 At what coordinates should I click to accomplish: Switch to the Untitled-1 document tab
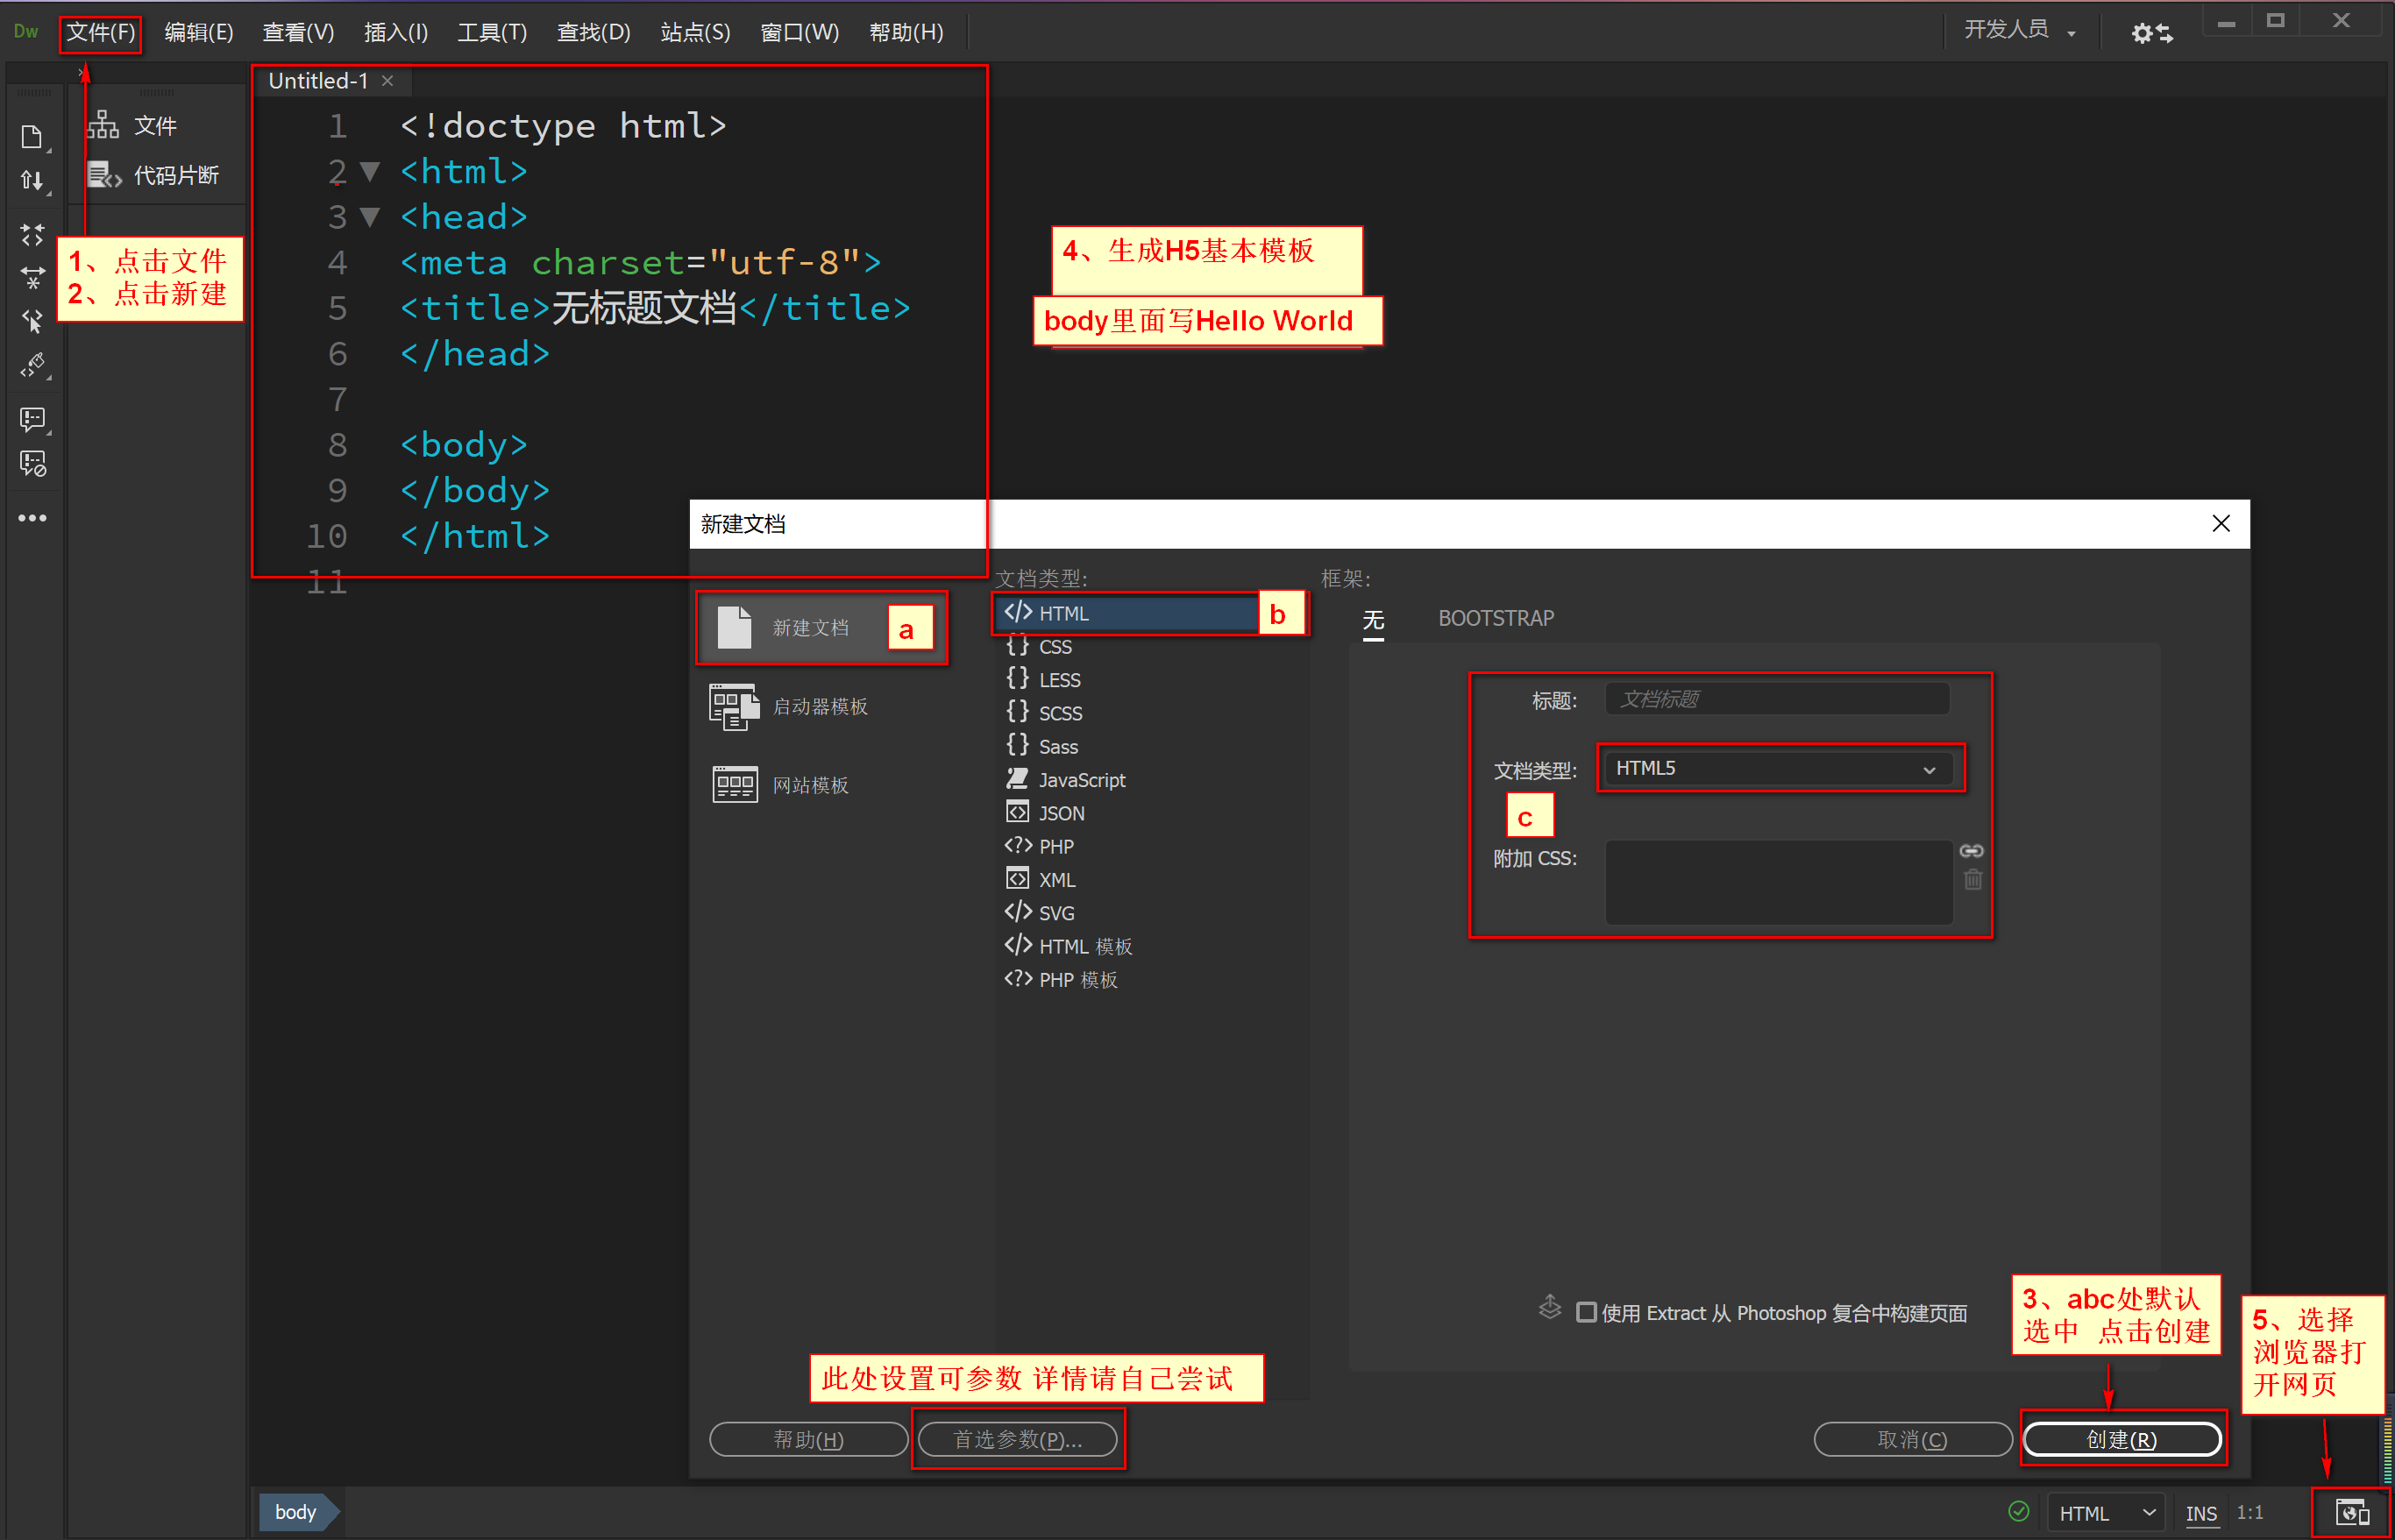[318, 81]
